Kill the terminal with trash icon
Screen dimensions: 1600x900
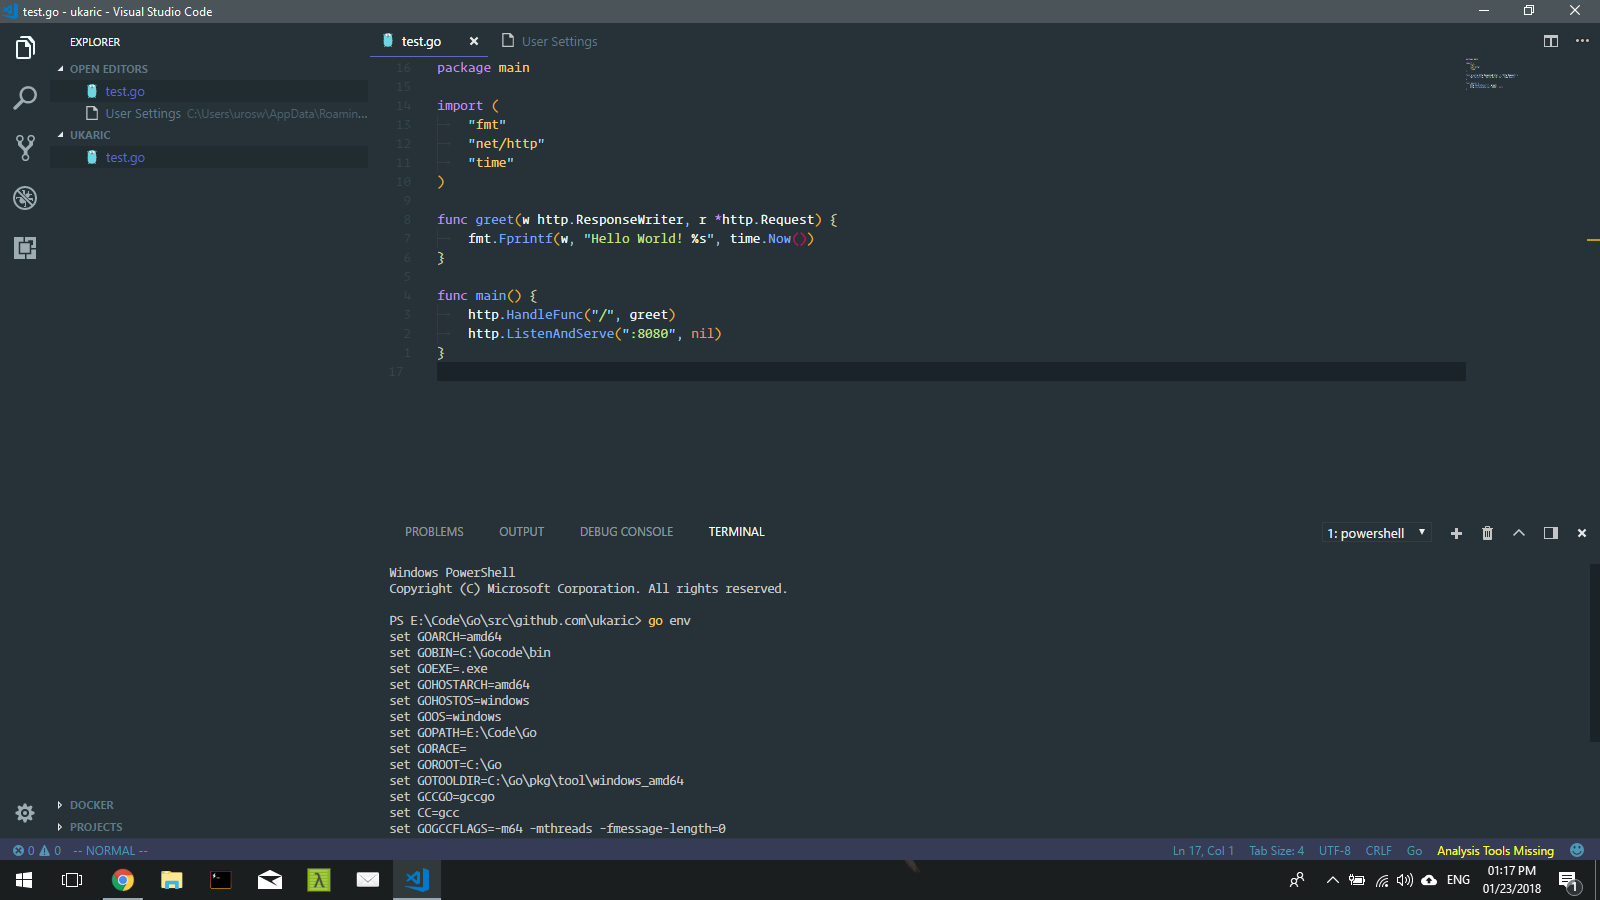tap(1487, 533)
